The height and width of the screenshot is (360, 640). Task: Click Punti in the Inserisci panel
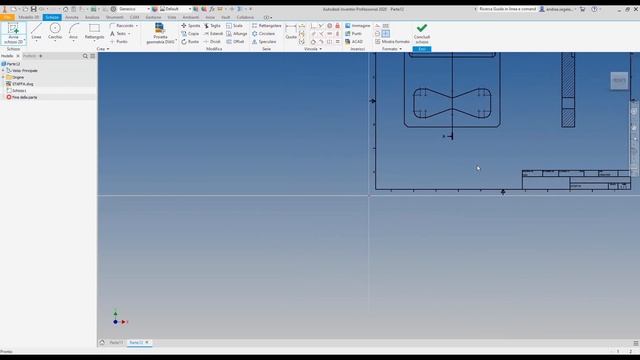[x=353, y=33]
